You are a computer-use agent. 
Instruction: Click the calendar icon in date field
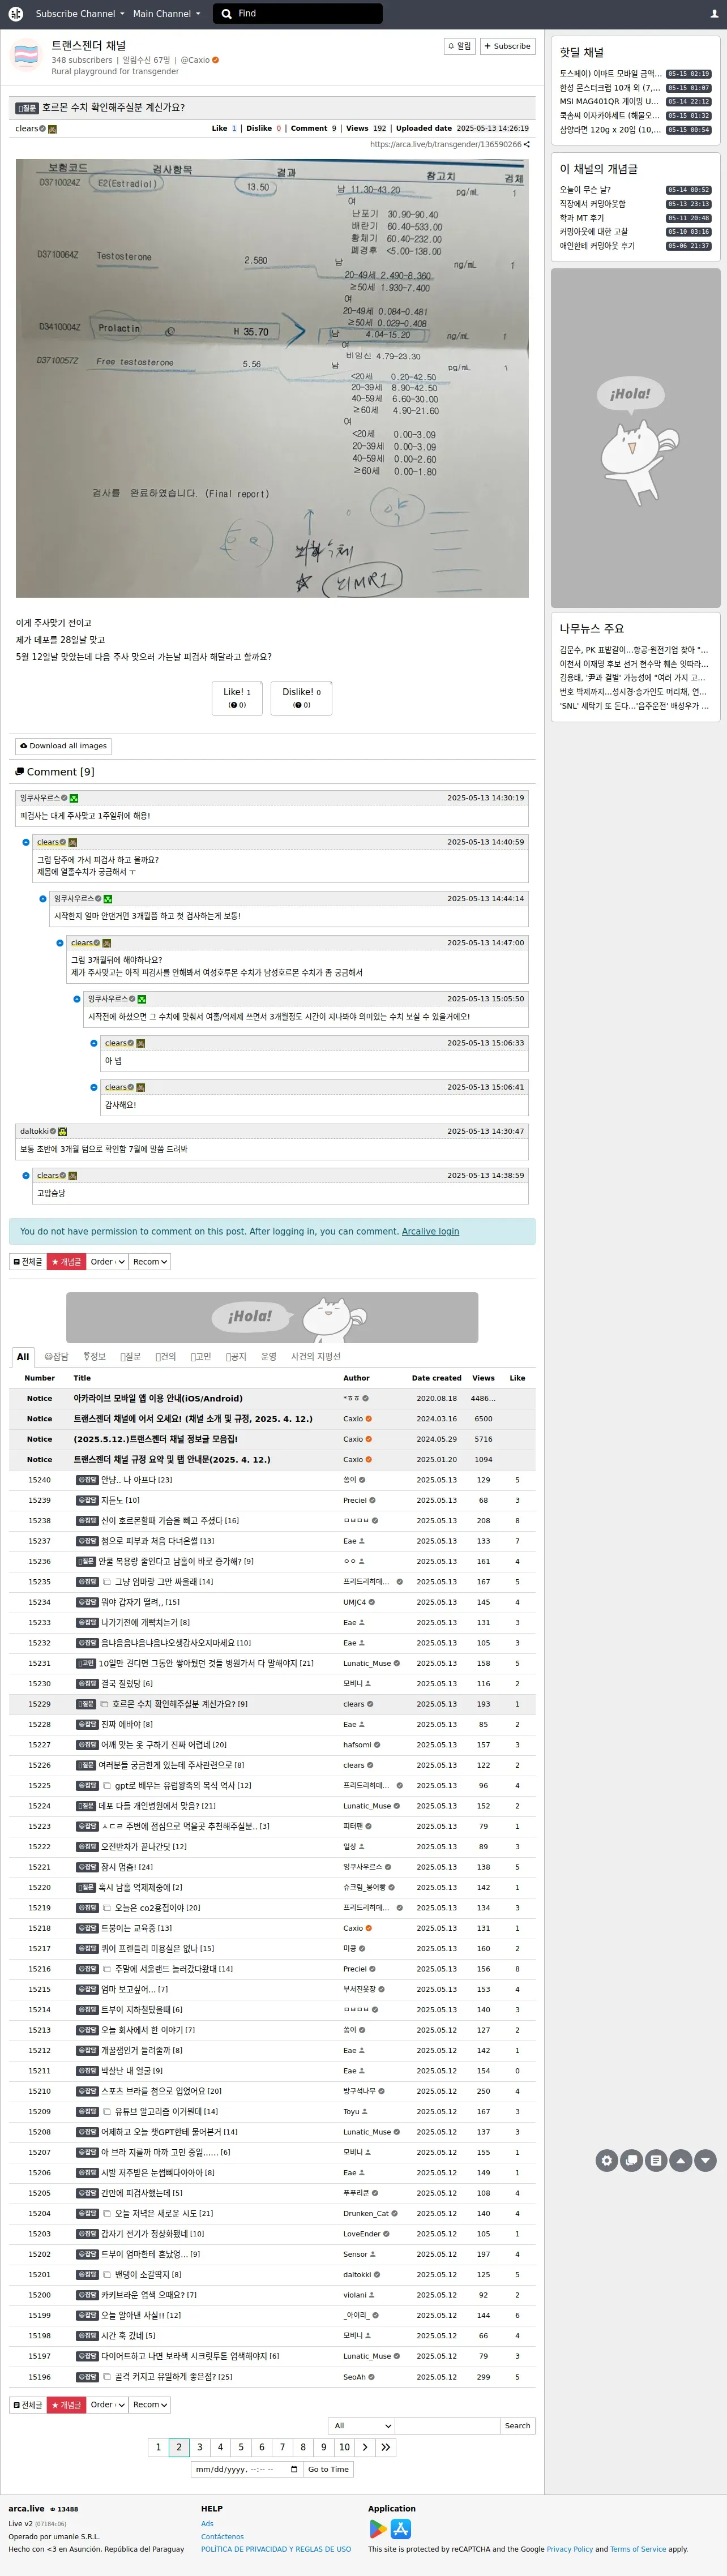pyautogui.click(x=294, y=2469)
